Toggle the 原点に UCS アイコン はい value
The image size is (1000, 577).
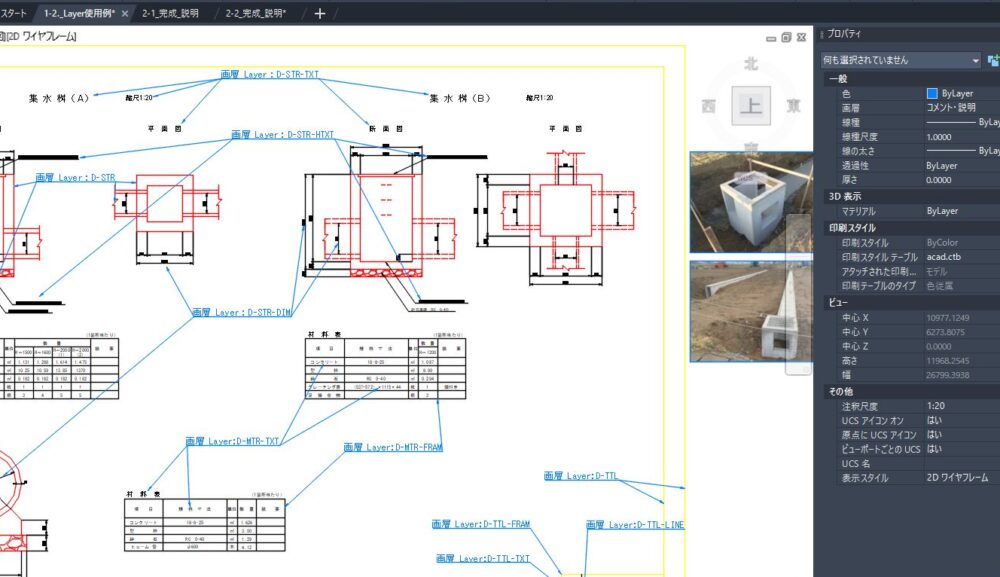pos(934,435)
